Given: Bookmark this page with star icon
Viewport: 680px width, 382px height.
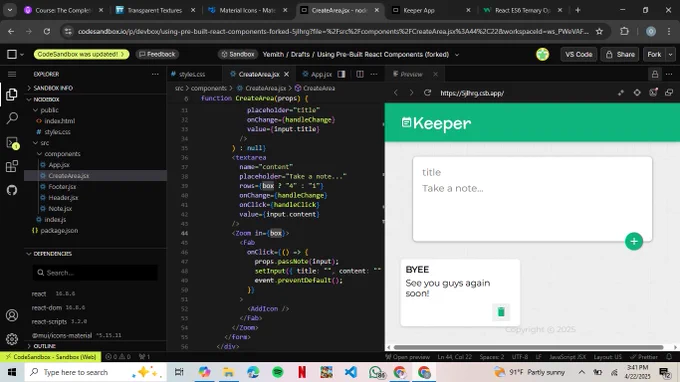Looking at the screenshot, I should click(x=599, y=31).
